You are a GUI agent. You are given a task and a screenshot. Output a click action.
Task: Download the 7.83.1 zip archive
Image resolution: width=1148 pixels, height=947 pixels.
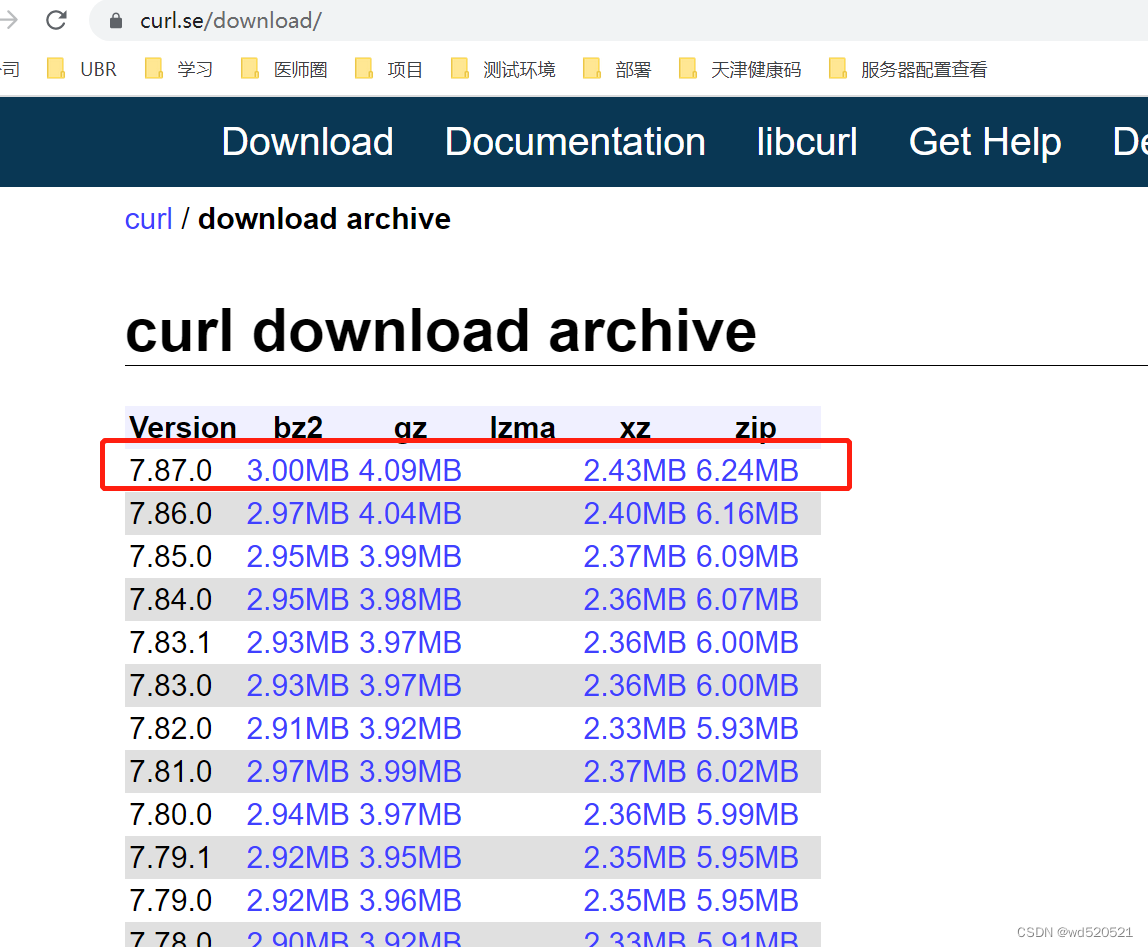(747, 642)
